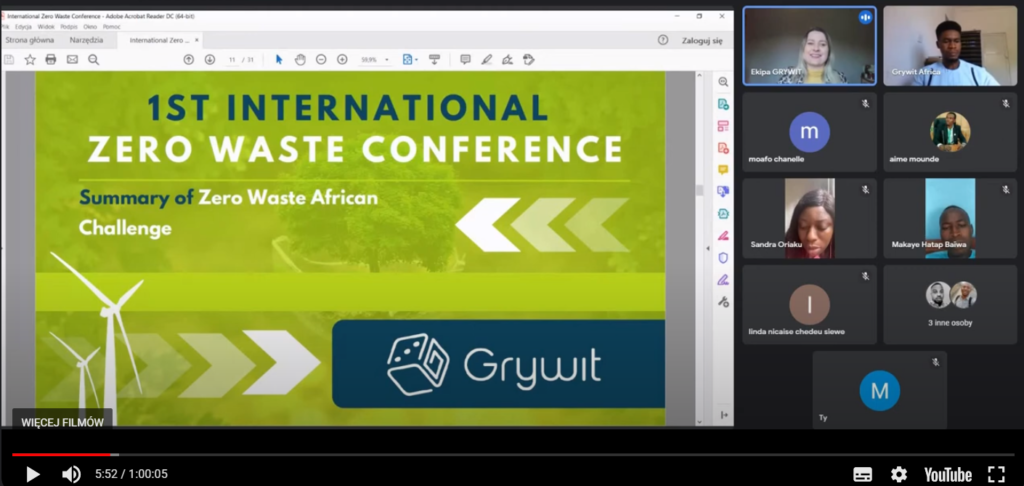Collapse the right tools pane with small arrow
1024x486 pixels.
708,248
